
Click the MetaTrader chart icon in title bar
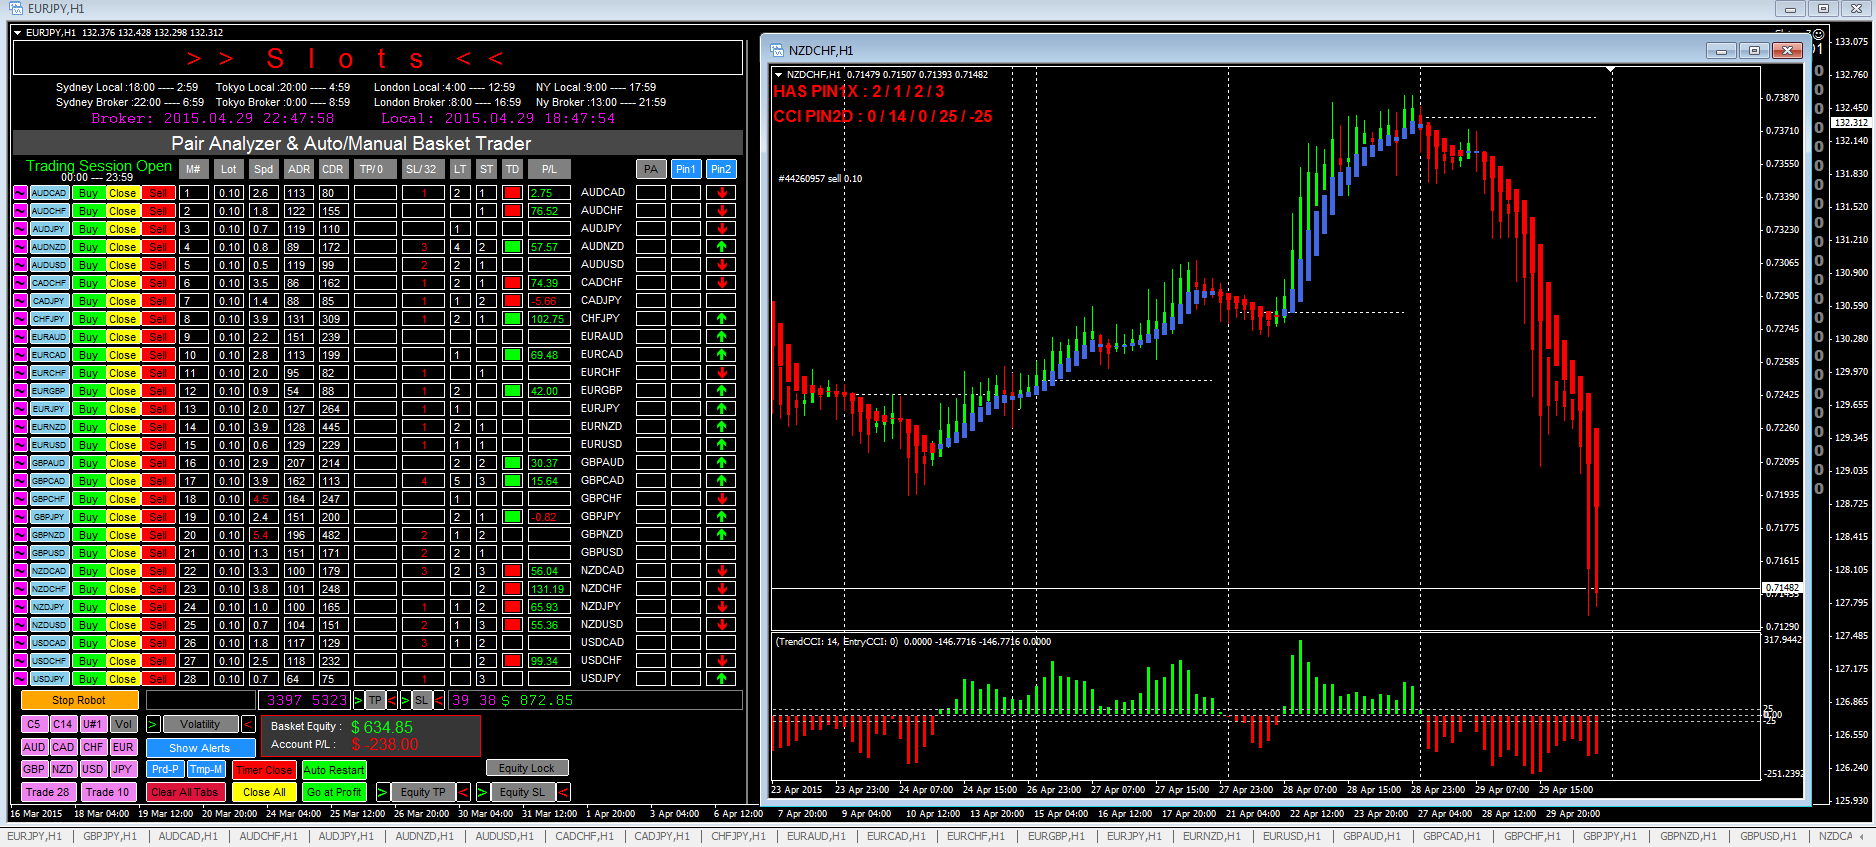point(15,8)
